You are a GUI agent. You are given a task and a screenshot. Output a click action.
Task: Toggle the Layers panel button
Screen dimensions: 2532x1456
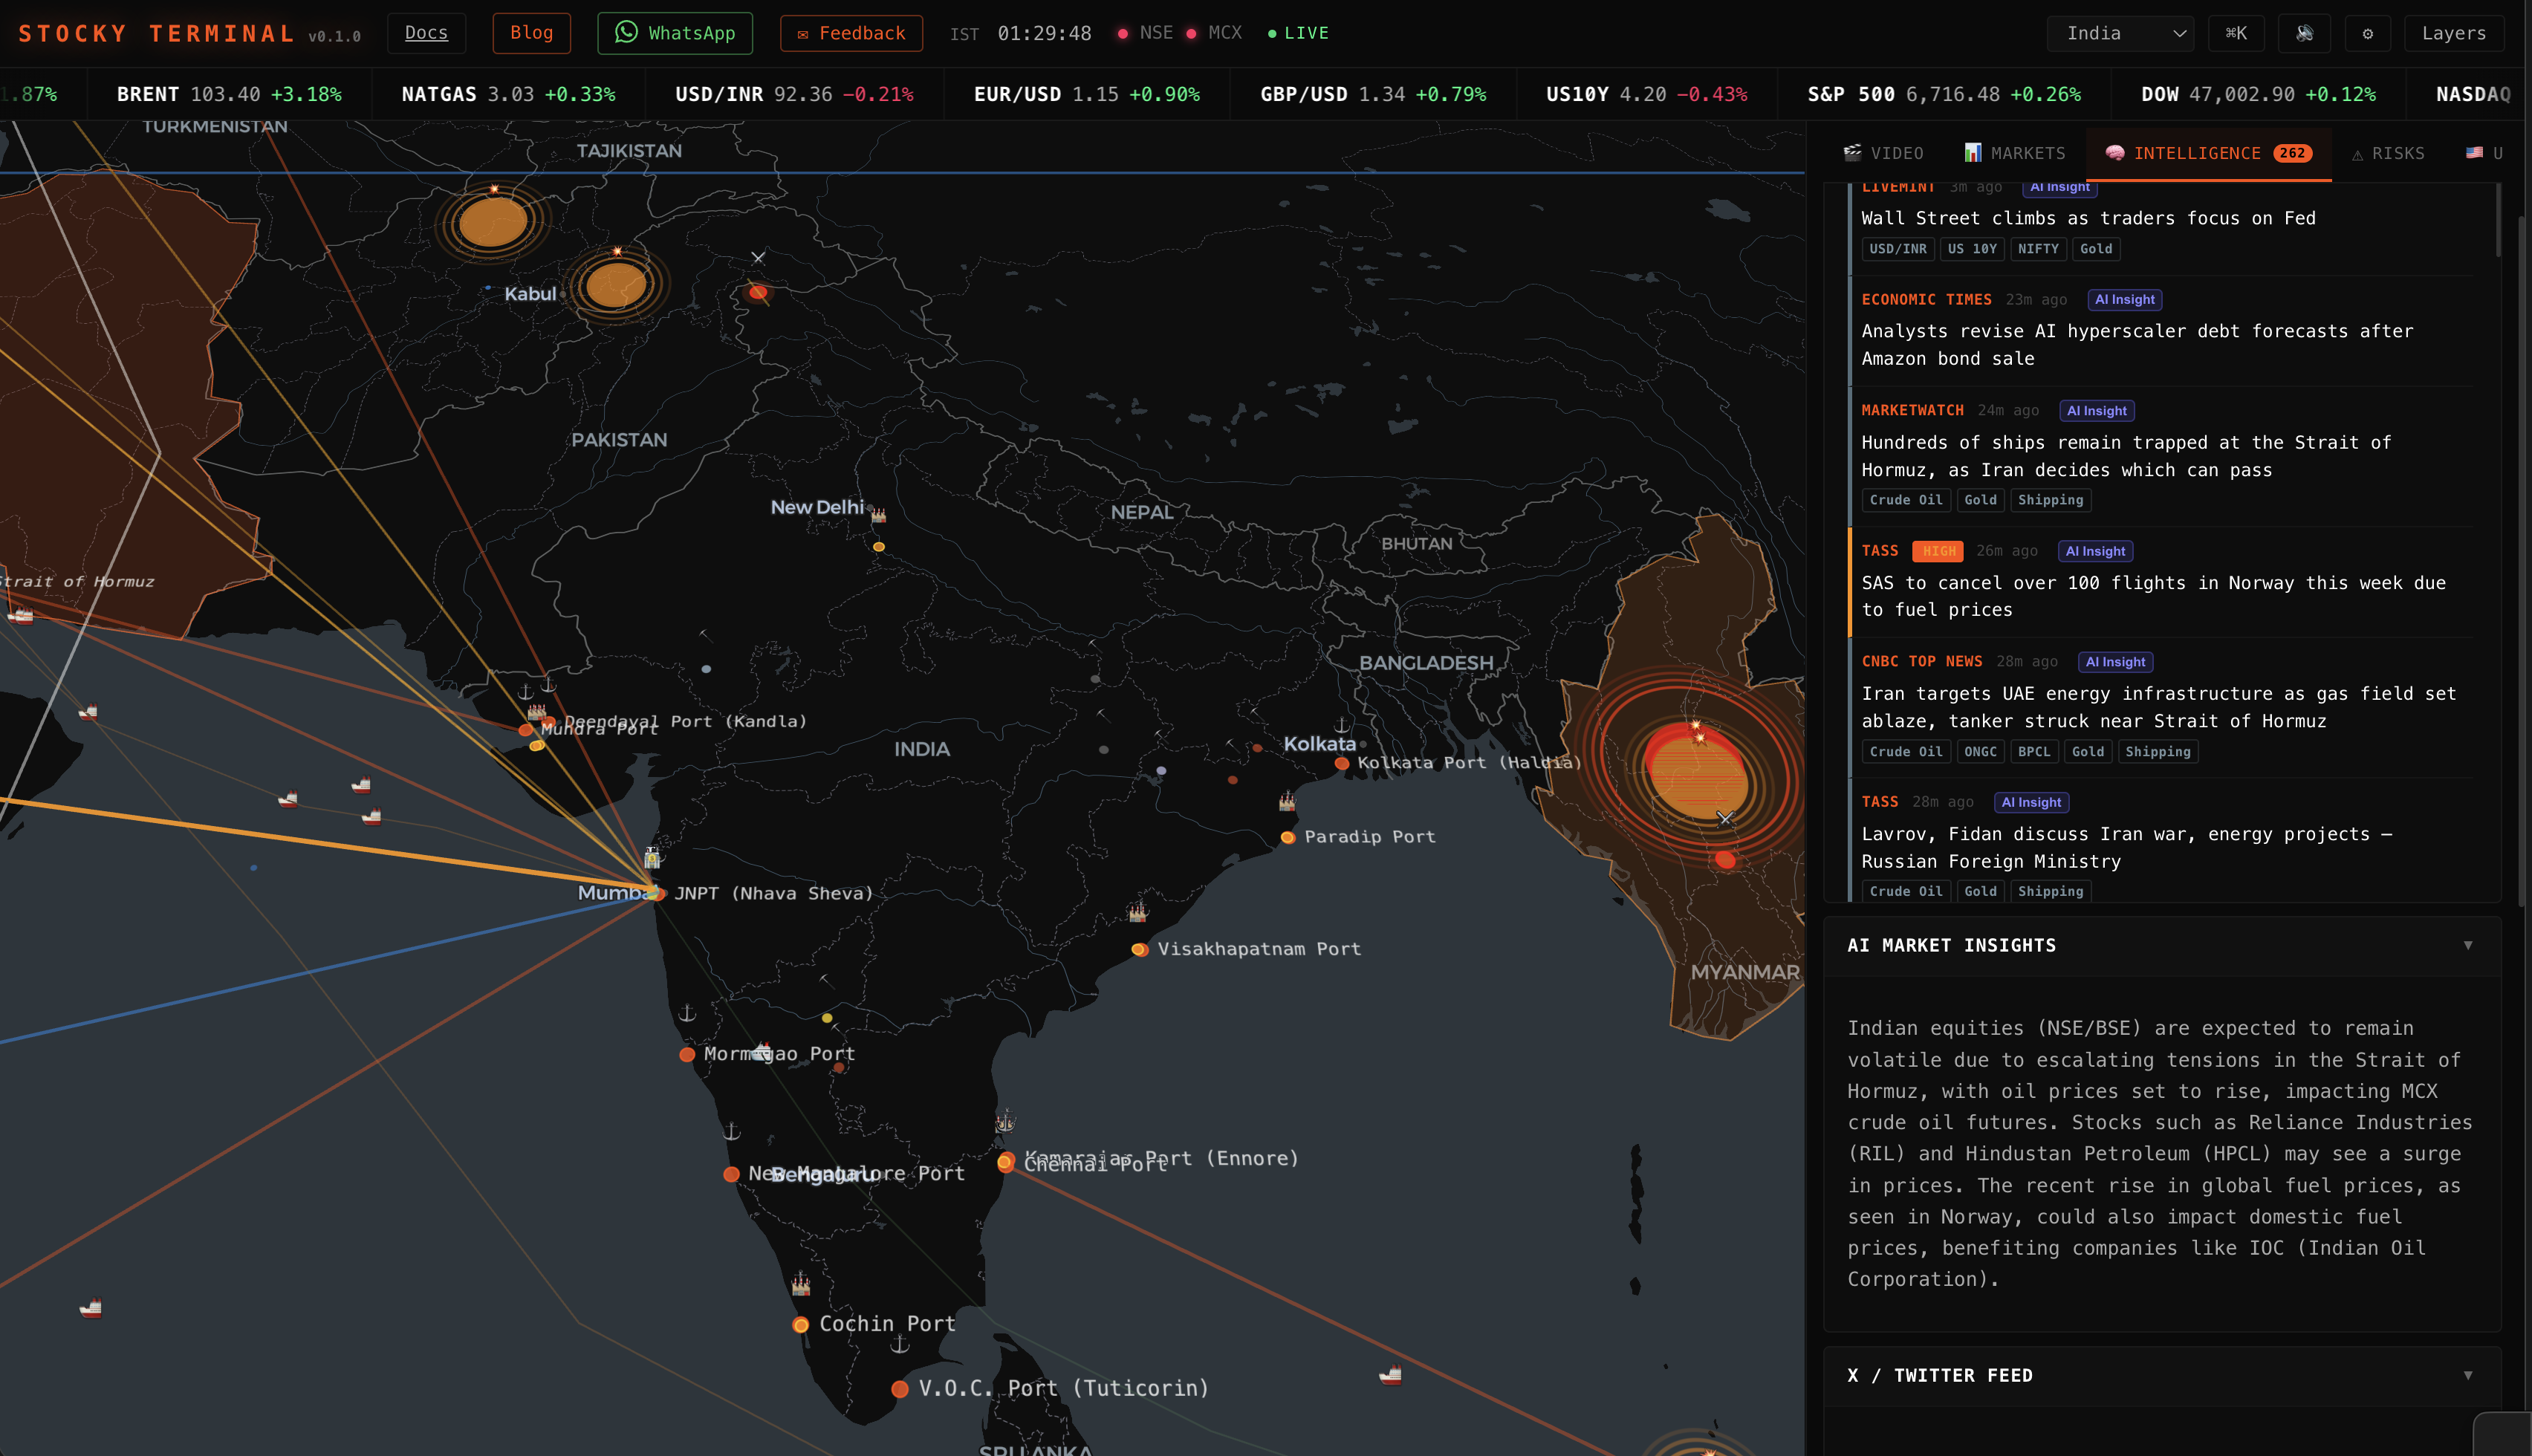point(2453,33)
